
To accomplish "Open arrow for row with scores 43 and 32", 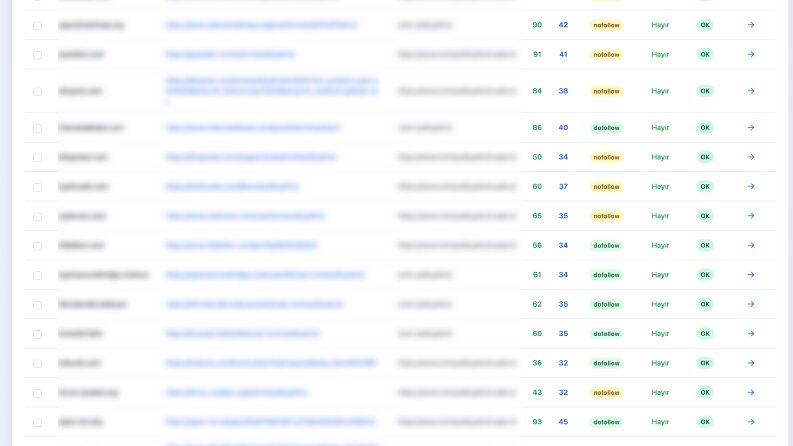I will [x=751, y=392].
